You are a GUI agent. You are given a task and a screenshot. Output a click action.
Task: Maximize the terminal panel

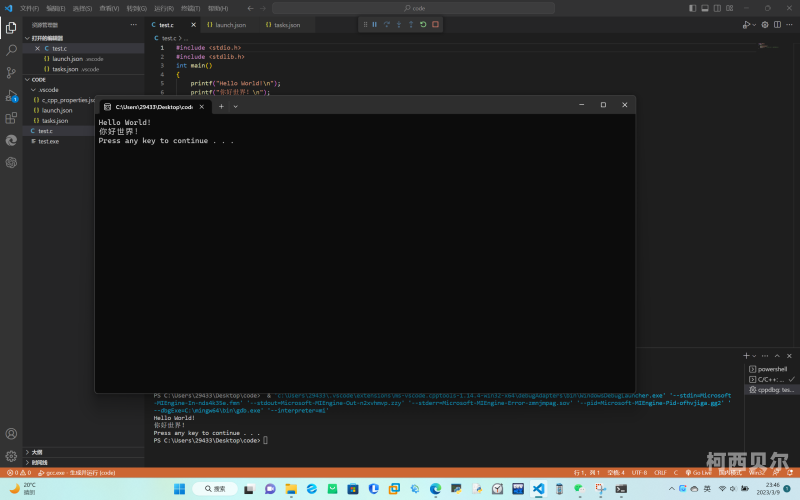coord(777,356)
